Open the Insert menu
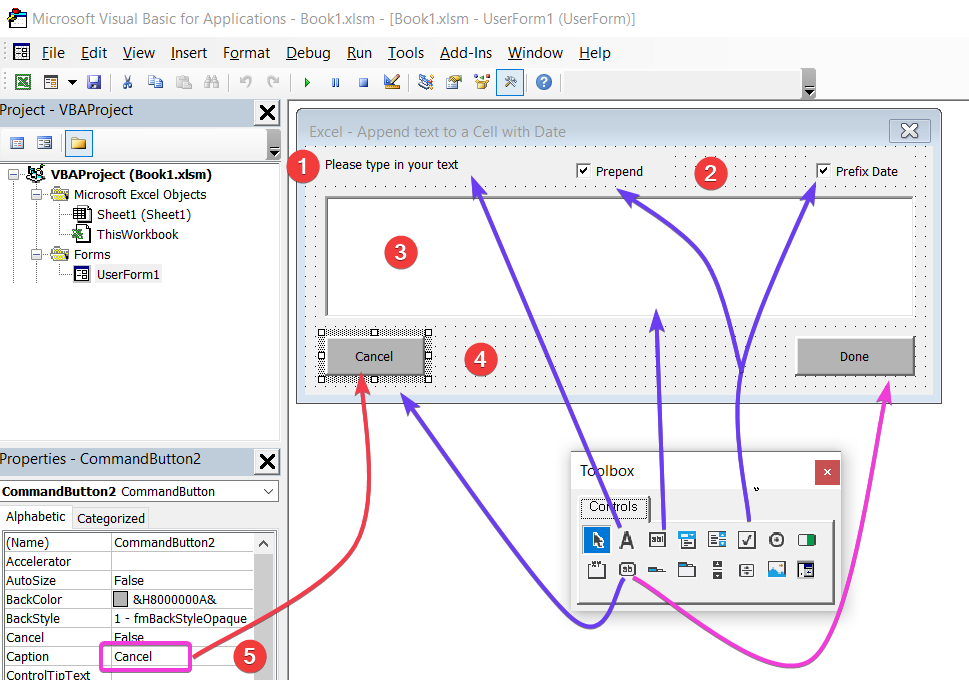The width and height of the screenshot is (969, 680). [188, 53]
